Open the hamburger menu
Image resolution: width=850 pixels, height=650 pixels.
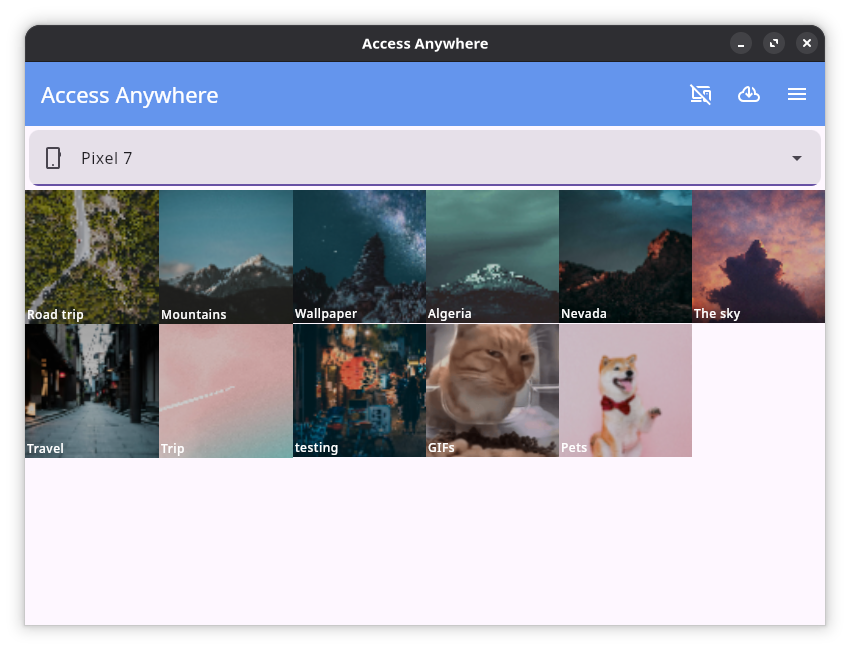[797, 94]
